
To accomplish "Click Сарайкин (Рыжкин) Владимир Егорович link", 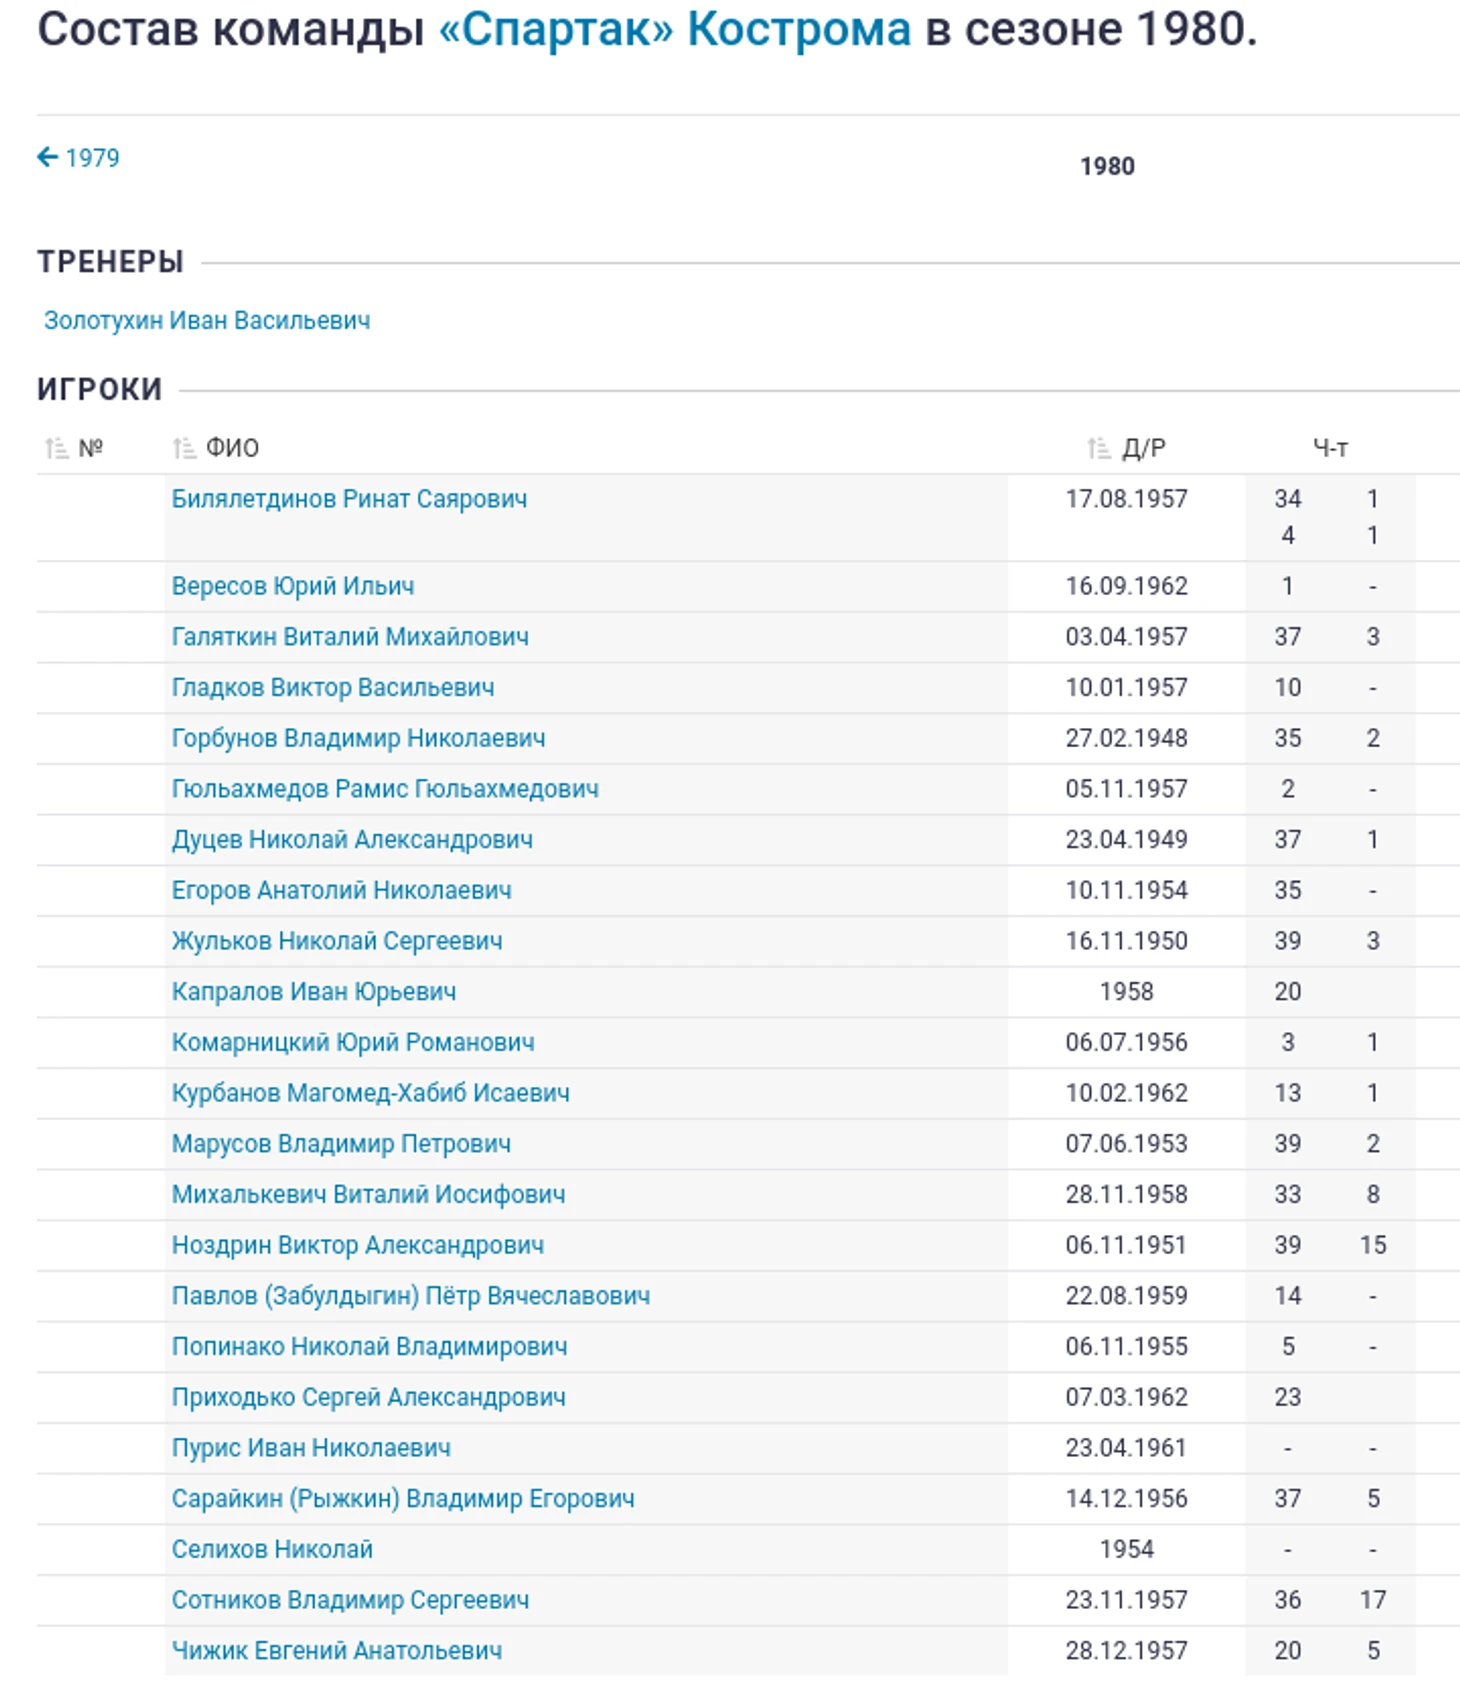I will 403,1499.
